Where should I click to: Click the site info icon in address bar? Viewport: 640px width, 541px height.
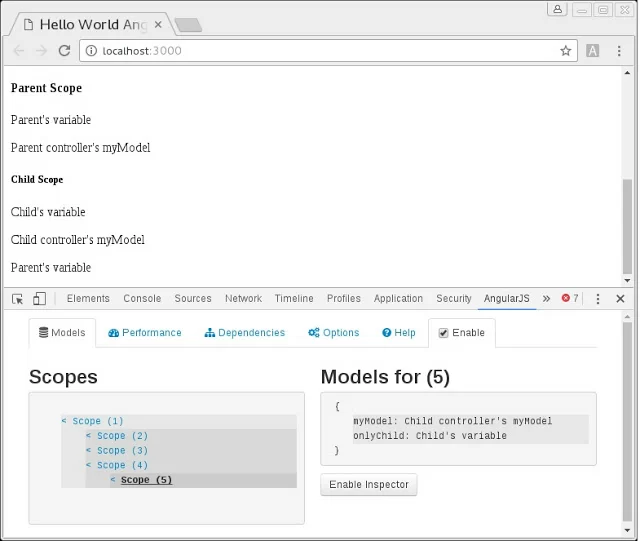(91, 51)
